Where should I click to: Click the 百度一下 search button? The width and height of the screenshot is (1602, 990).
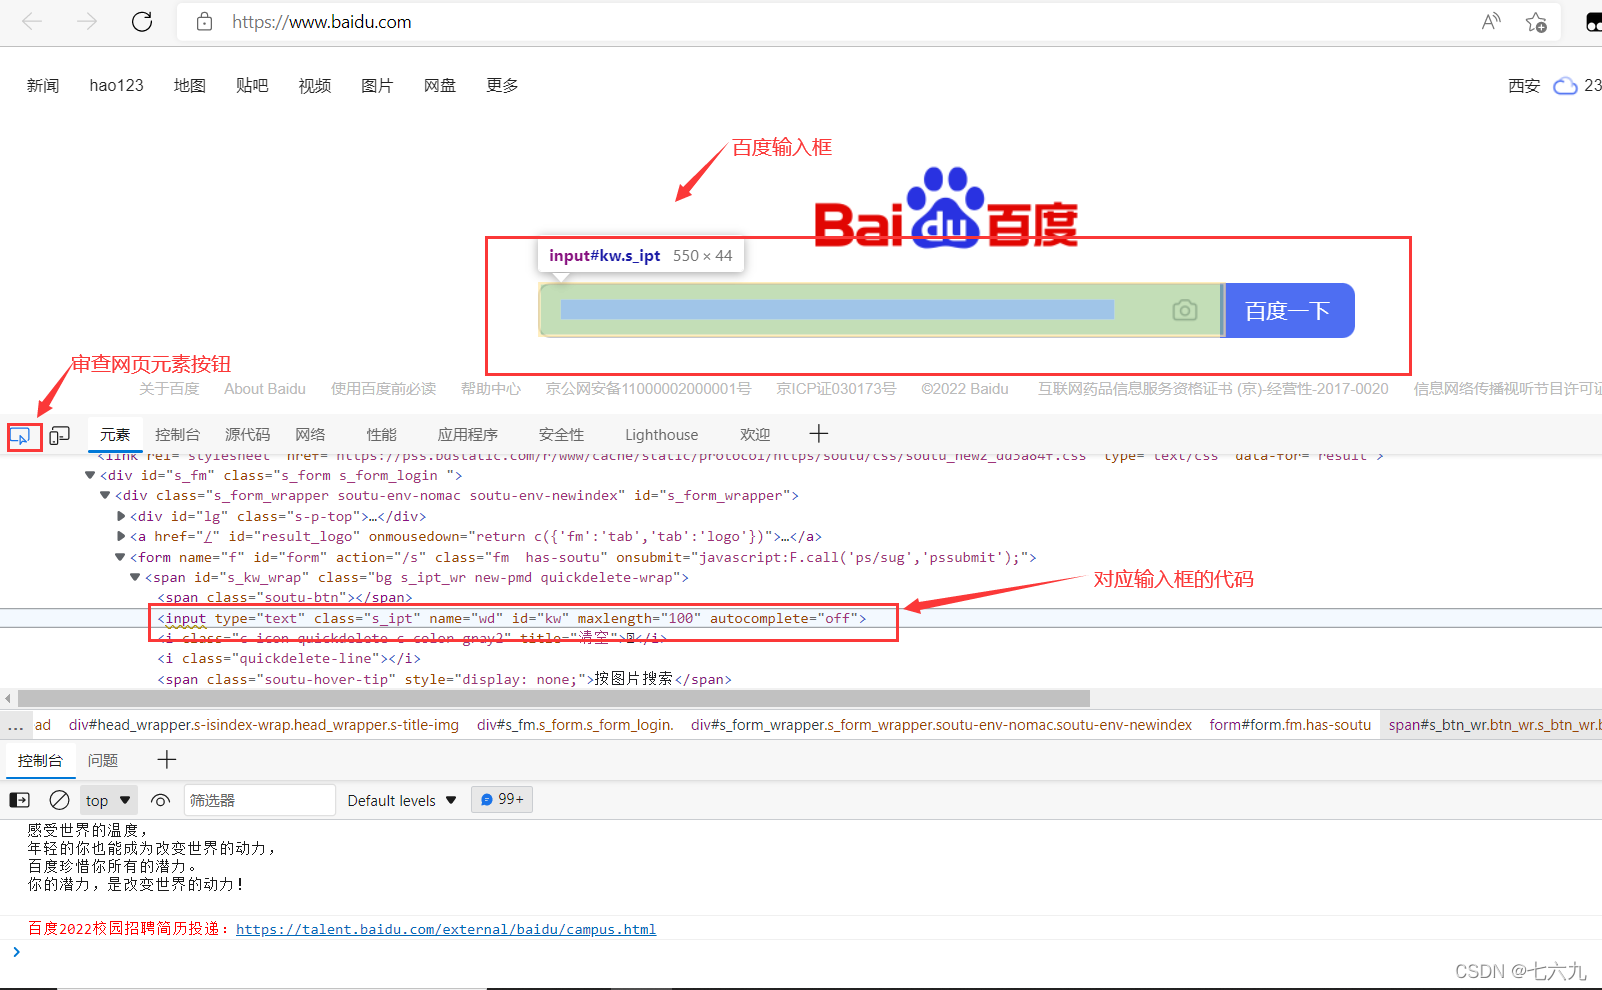pos(1289,310)
